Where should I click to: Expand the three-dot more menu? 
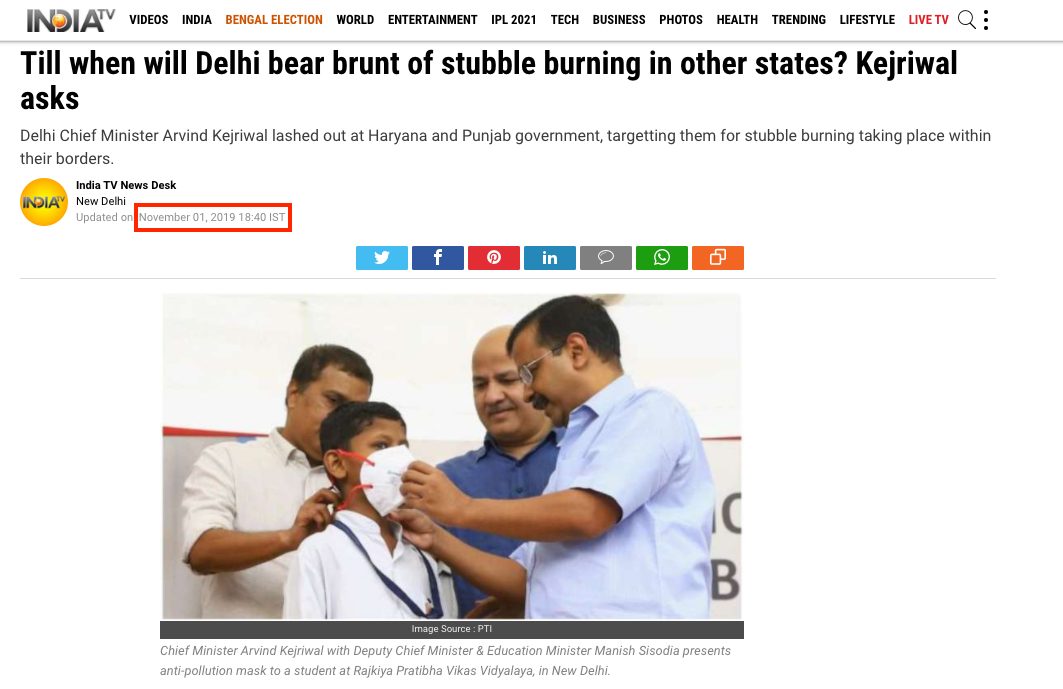pyautogui.click(x=986, y=20)
